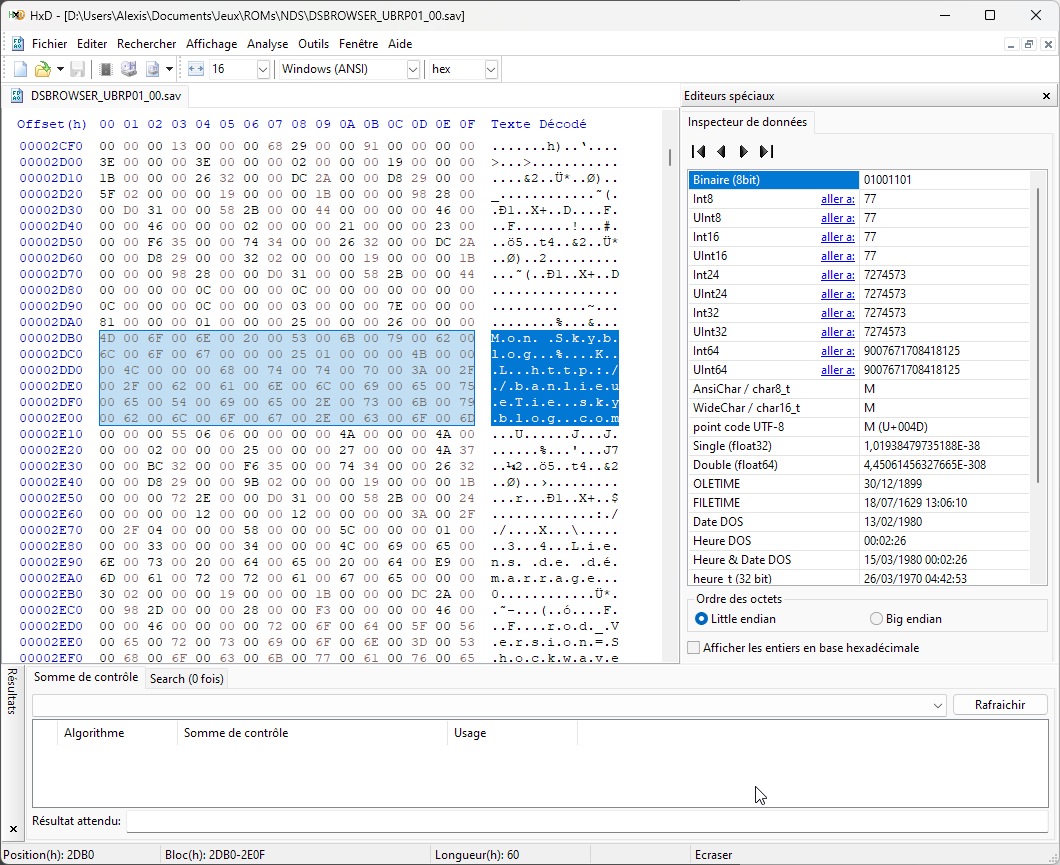This screenshot has height=865, width=1060.
Task: Open the Windows (ANSI) encoding dropdown
Action: pos(413,69)
